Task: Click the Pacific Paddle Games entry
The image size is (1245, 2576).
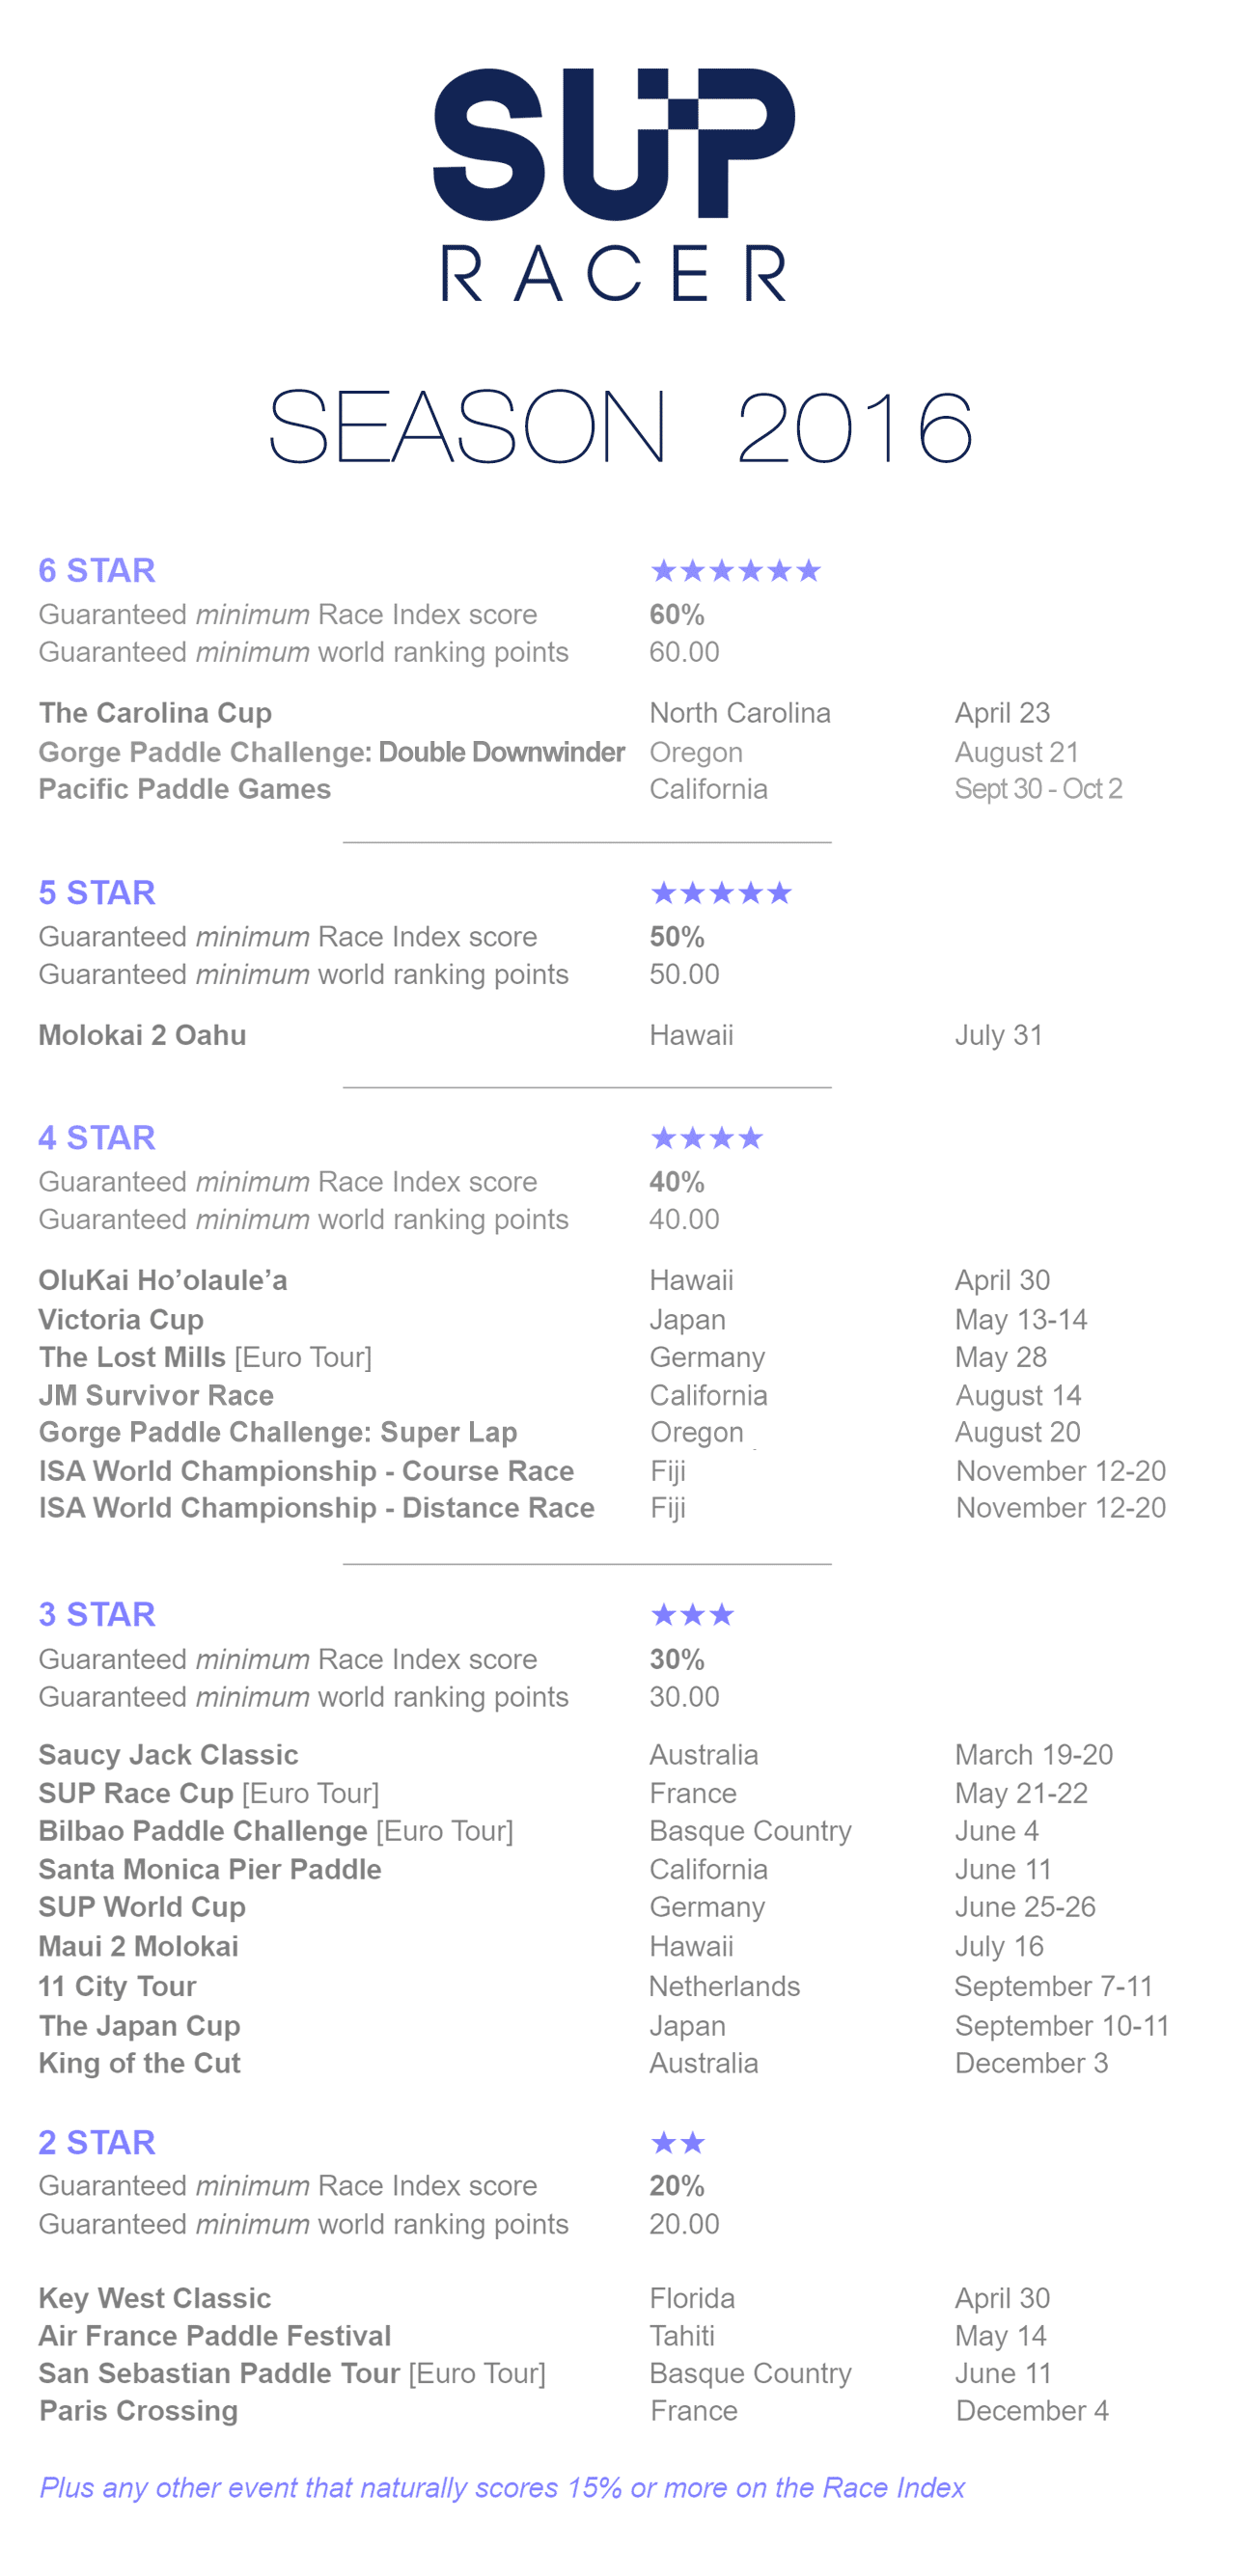Action: click(x=185, y=789)
